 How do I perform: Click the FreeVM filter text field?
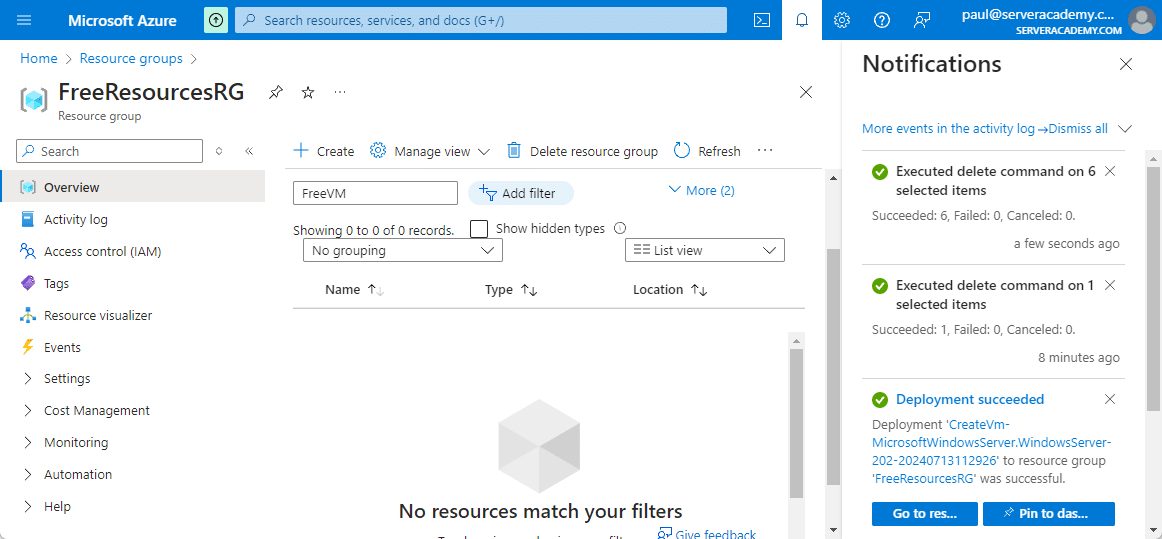tap(376, 194)
